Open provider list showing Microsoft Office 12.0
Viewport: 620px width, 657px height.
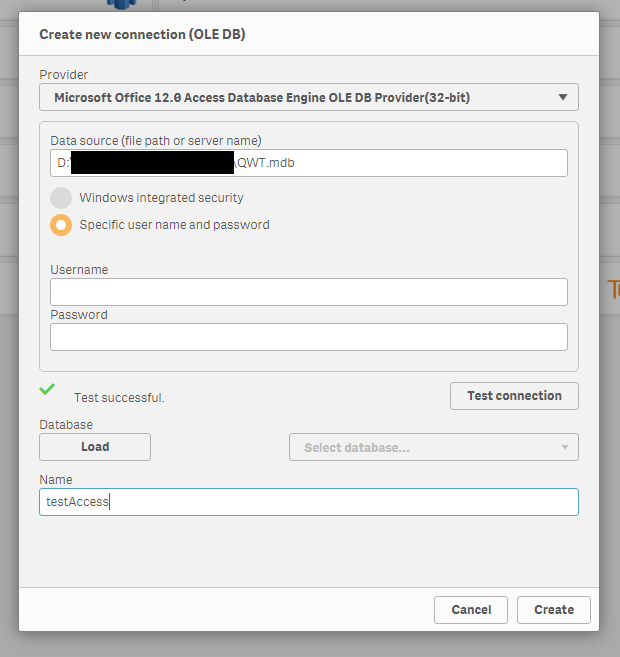[x=300, y=97]
